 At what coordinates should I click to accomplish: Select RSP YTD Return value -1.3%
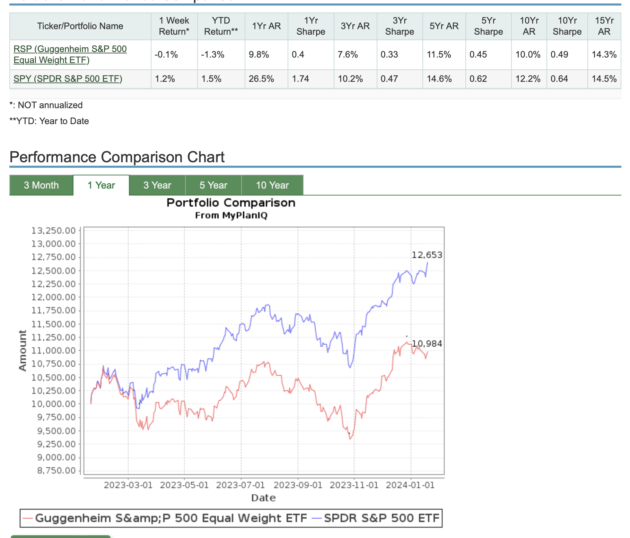(213, 55)
